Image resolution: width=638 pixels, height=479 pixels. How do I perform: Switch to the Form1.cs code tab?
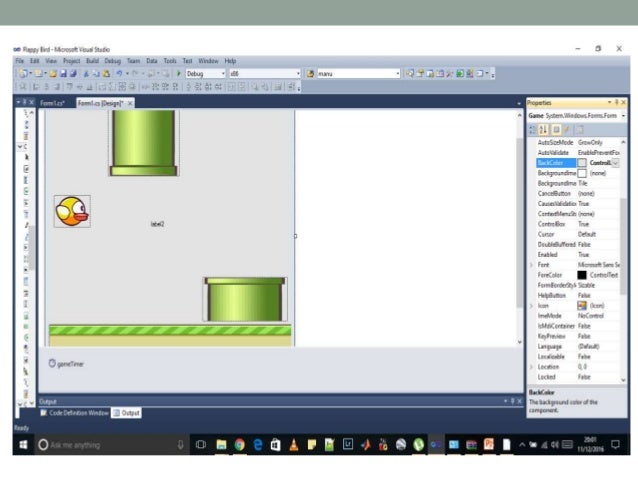(x=53, y=103)
